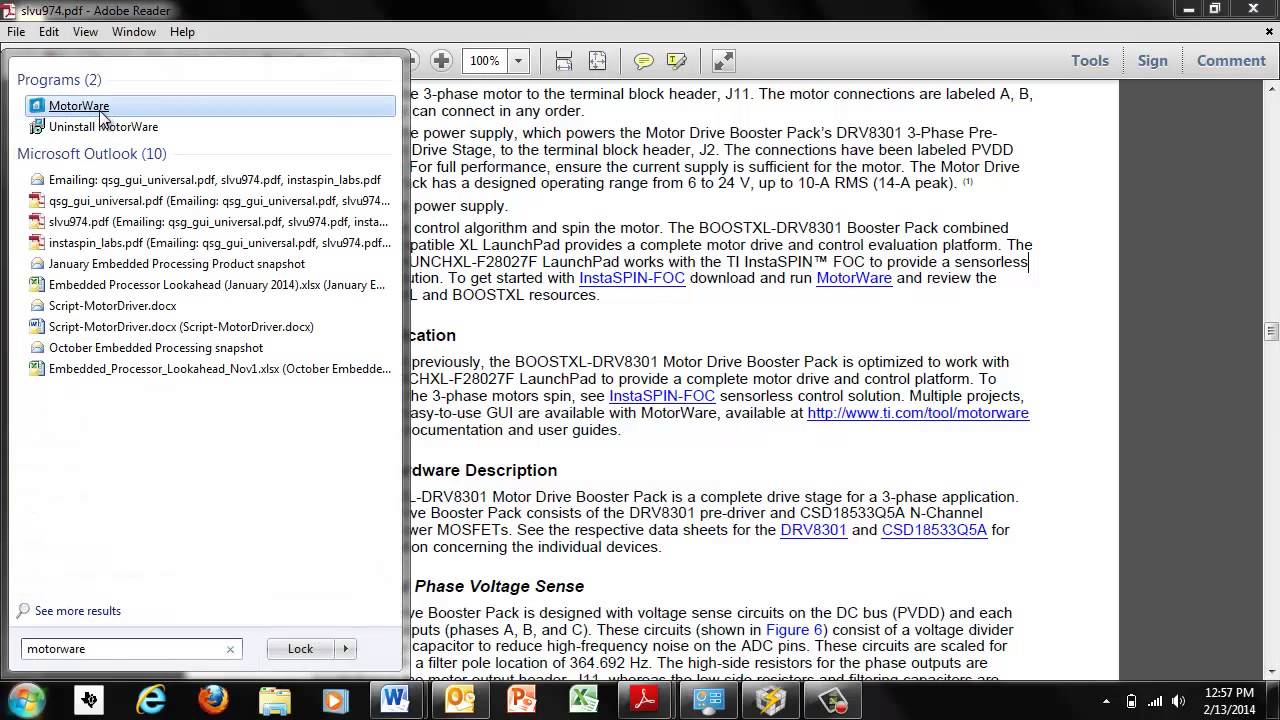1280x720 pixels.
Task: Launch MotorWare from the Programs results
Action: [x=210, y=106]
